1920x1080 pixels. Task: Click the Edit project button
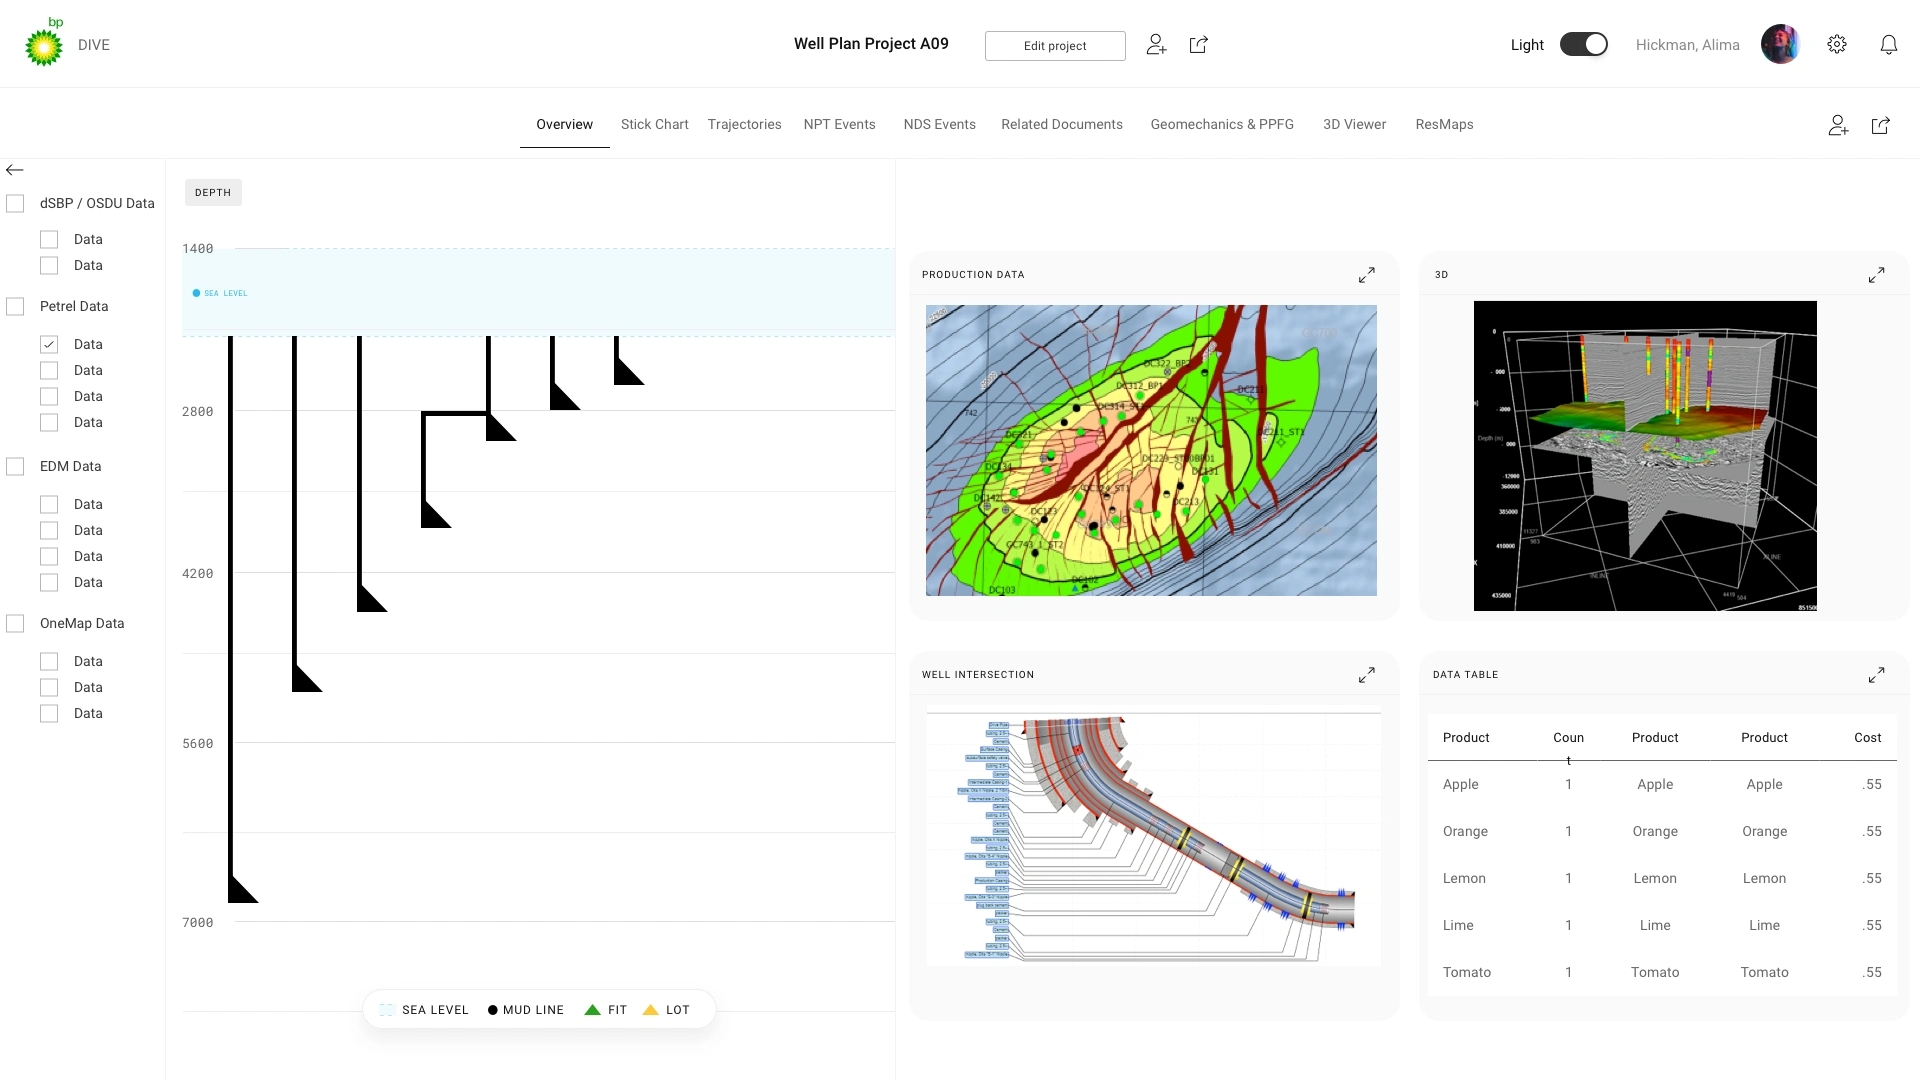point(1054,46)
